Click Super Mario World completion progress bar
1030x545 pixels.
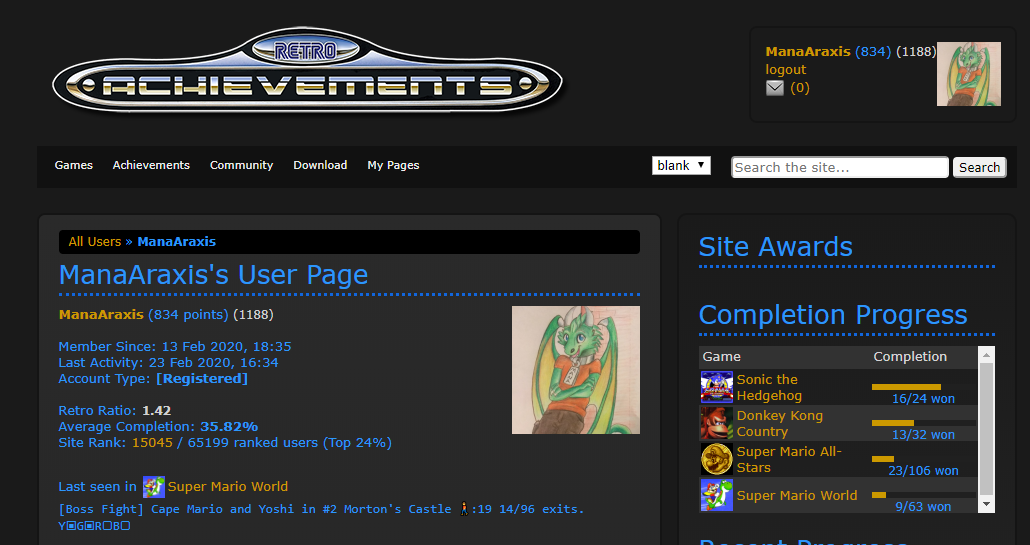(923, 495)
